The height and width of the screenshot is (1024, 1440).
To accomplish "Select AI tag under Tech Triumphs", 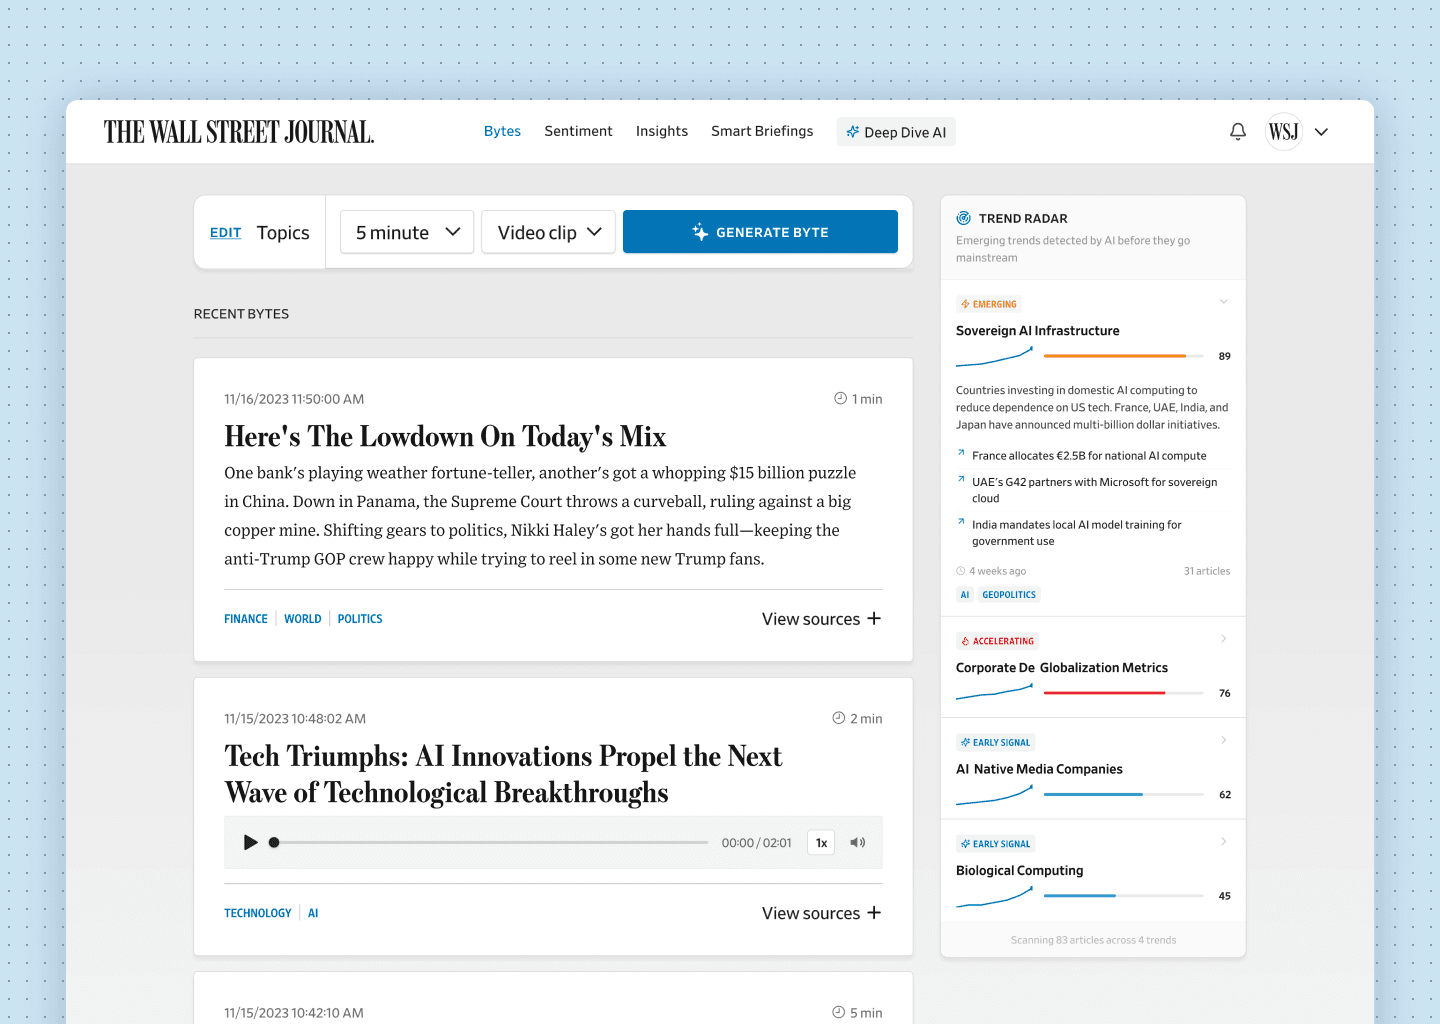I will click(313, 913).
